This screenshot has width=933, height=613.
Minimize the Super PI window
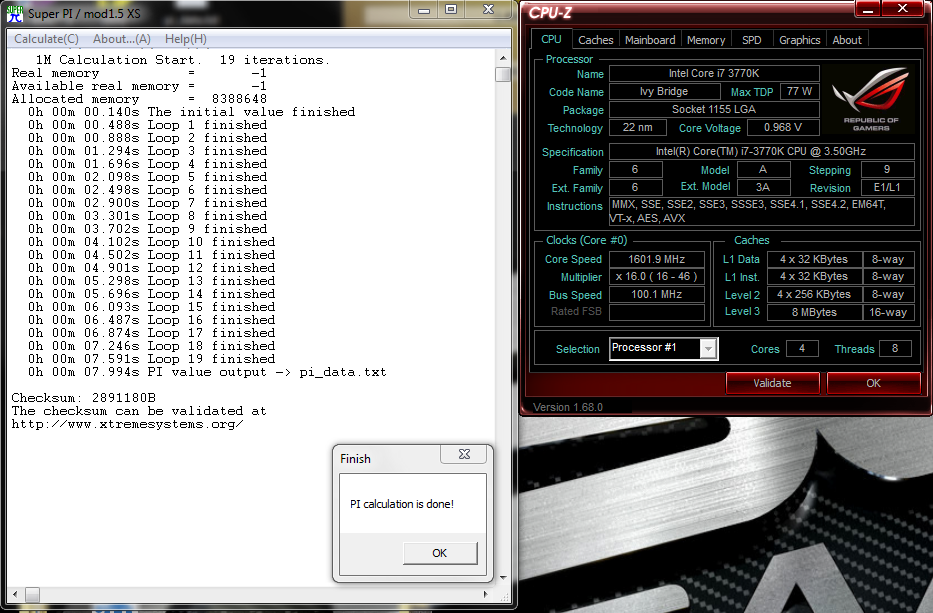[x=424, y=10]
